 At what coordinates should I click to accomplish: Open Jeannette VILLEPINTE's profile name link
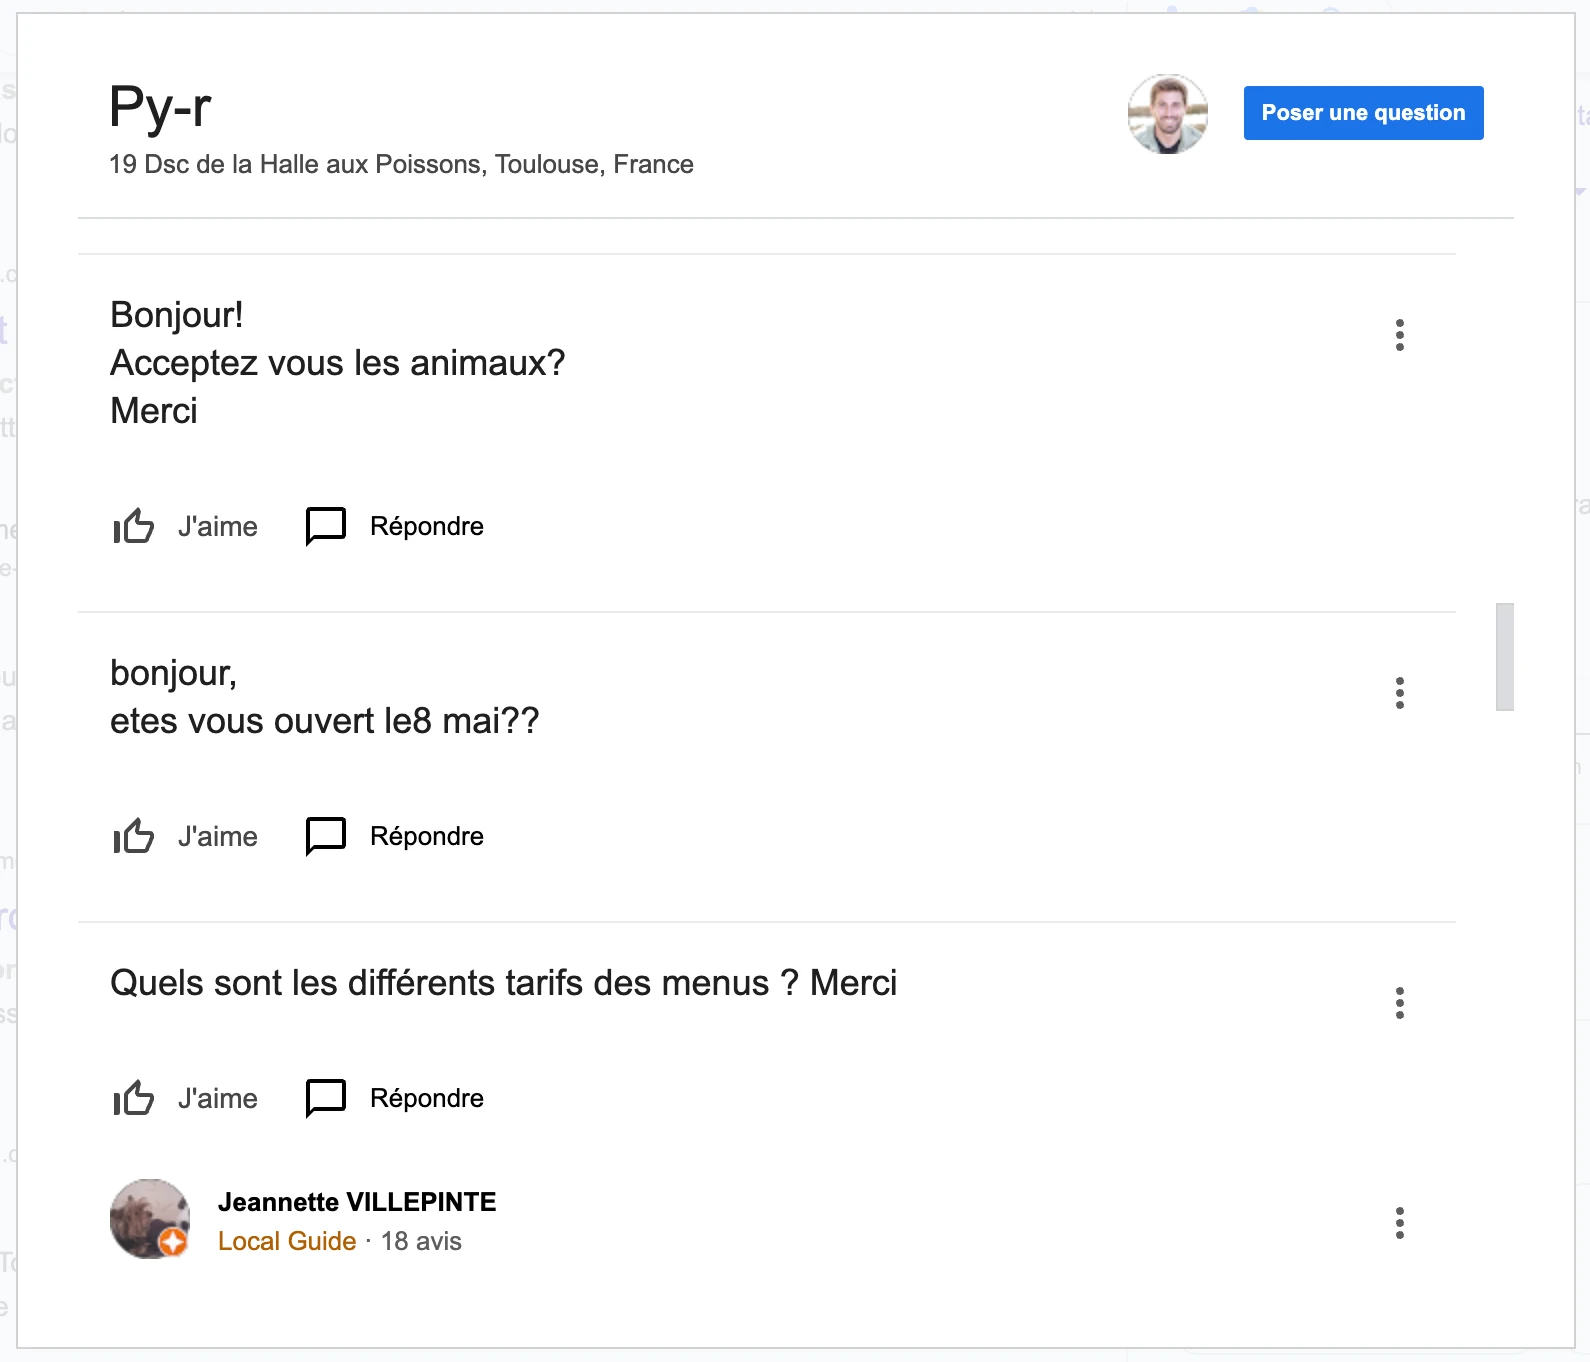point(357,1202)
